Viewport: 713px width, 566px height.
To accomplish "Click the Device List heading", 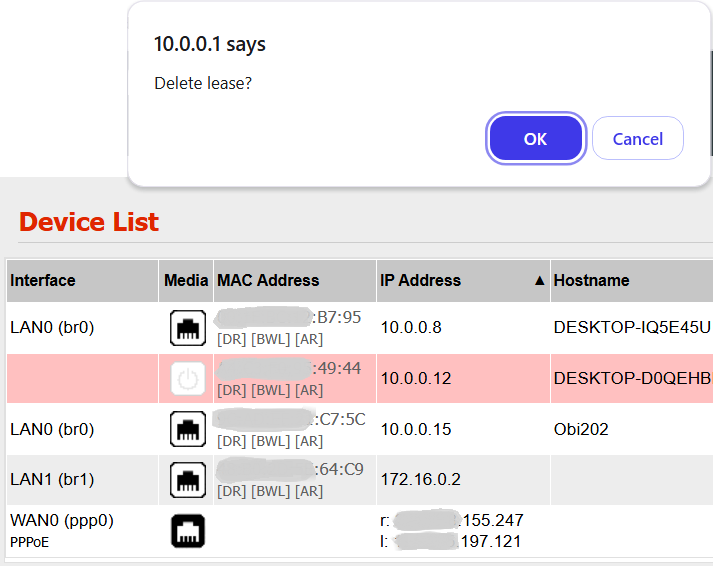I will [89, 222].
